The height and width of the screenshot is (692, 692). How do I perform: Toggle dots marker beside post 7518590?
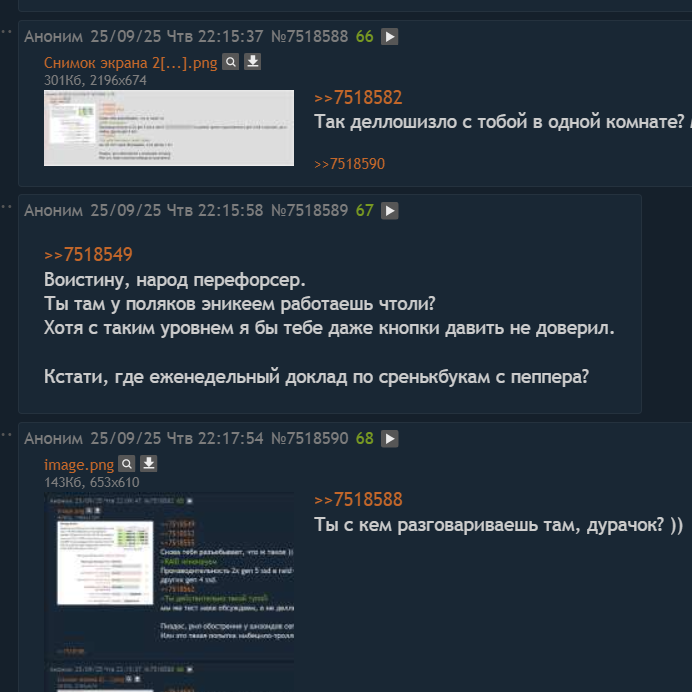pyautogui.click(x=6, y=435)
